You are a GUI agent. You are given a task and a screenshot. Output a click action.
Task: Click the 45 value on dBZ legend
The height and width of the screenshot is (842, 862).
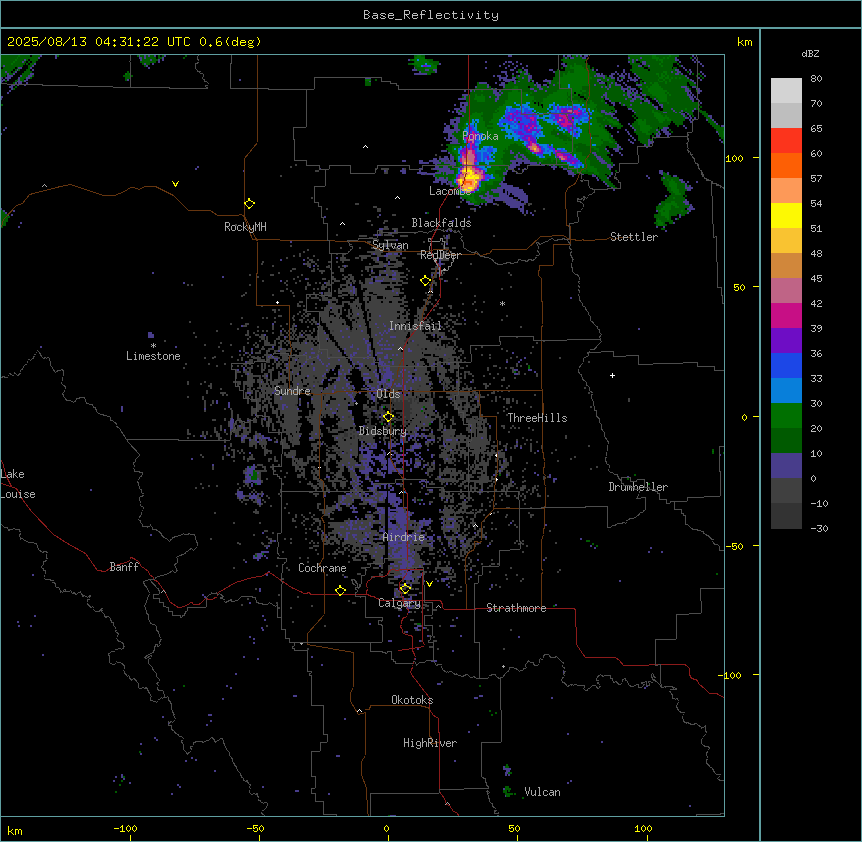point(816,278)
